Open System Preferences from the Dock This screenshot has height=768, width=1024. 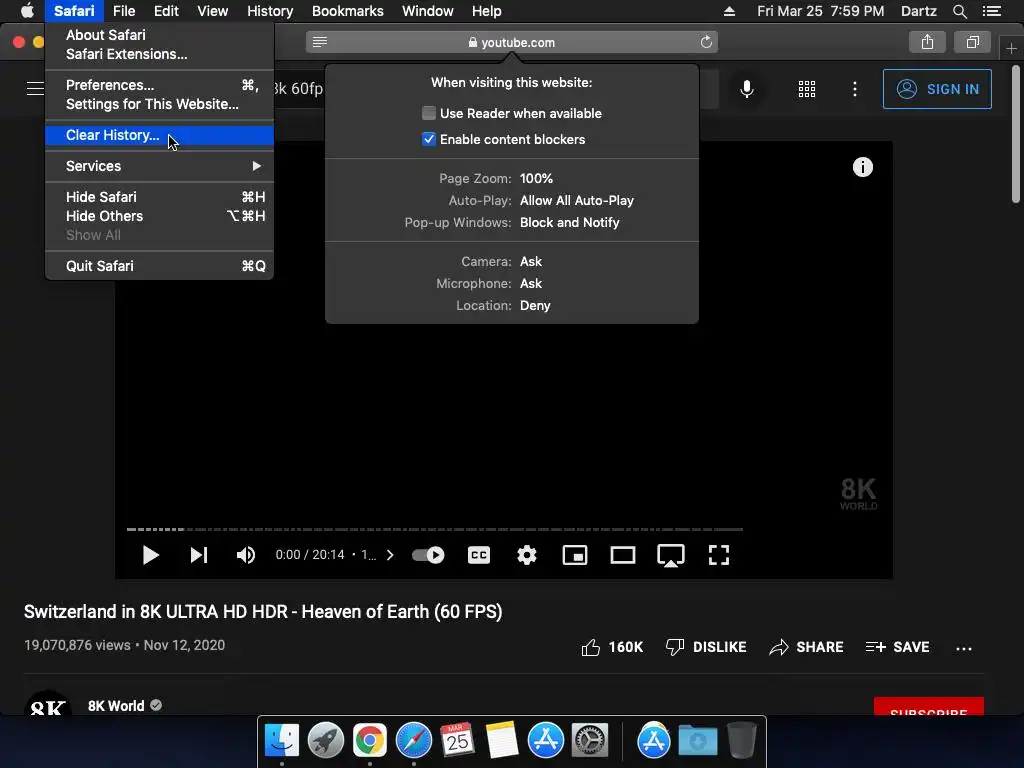[590, 741]
